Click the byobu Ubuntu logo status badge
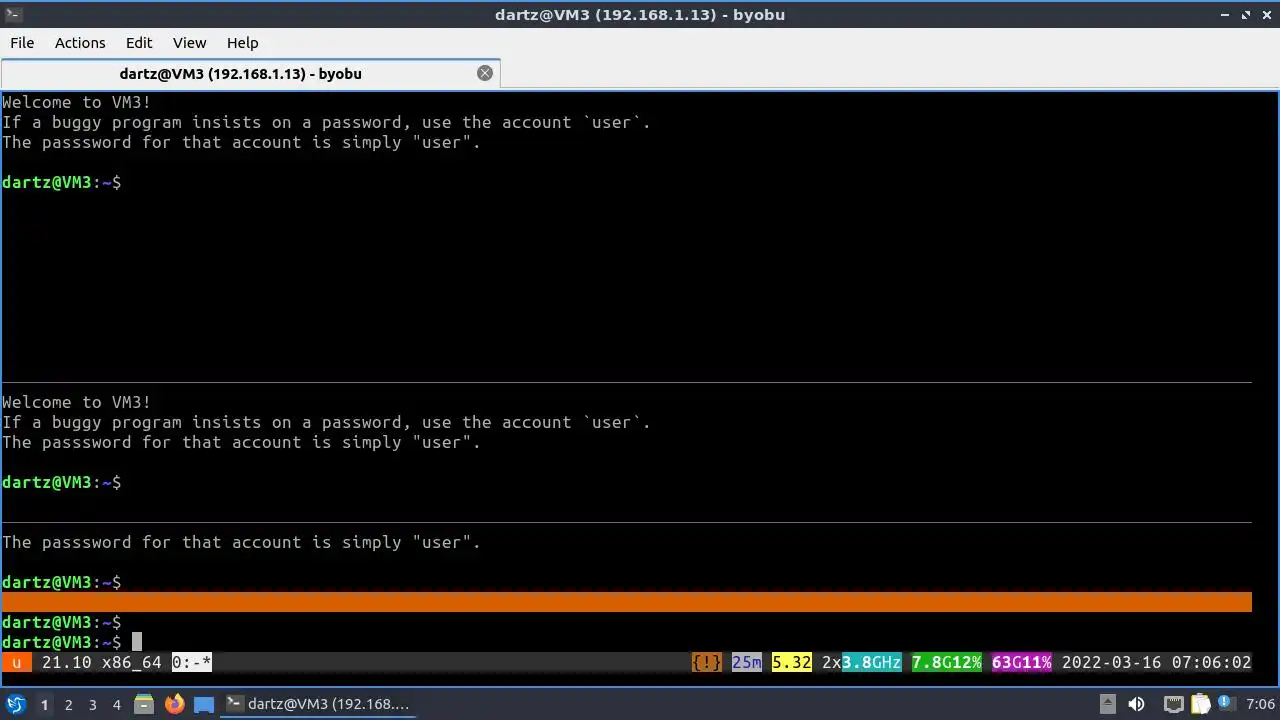 click(17, 662)
